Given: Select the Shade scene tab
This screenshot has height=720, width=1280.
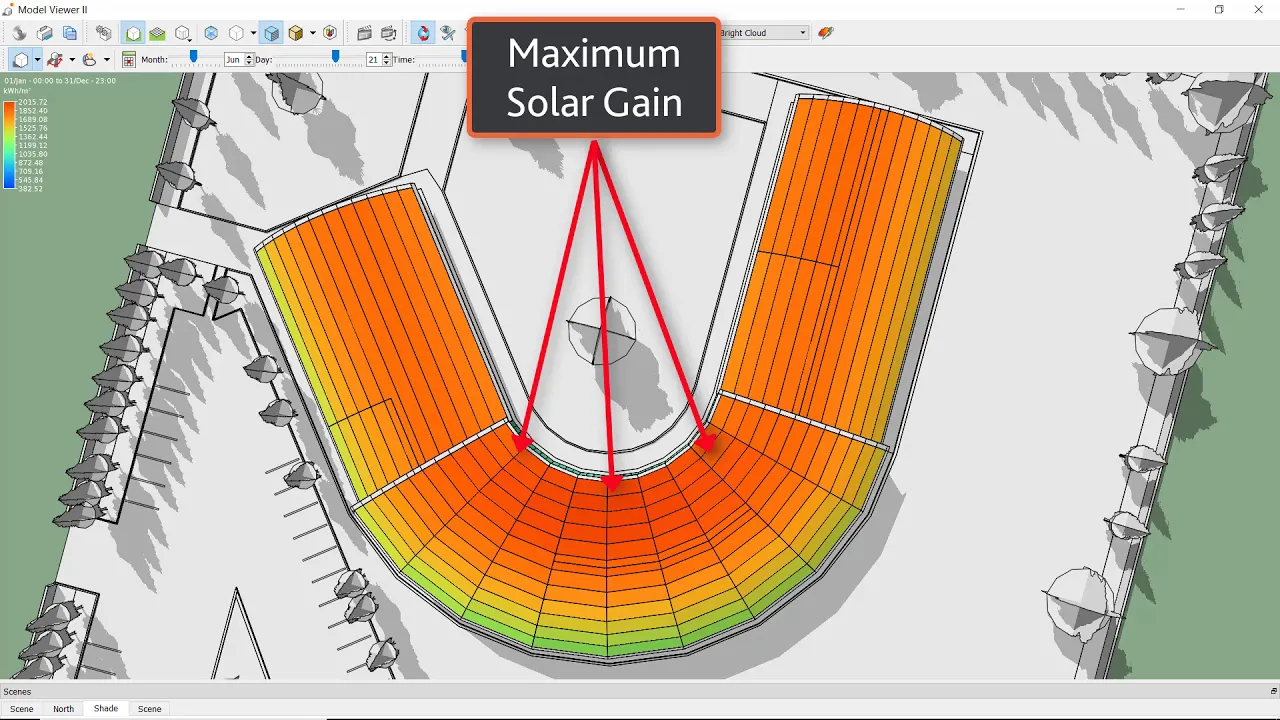Looking at the screenshot, I should (106, 708).
